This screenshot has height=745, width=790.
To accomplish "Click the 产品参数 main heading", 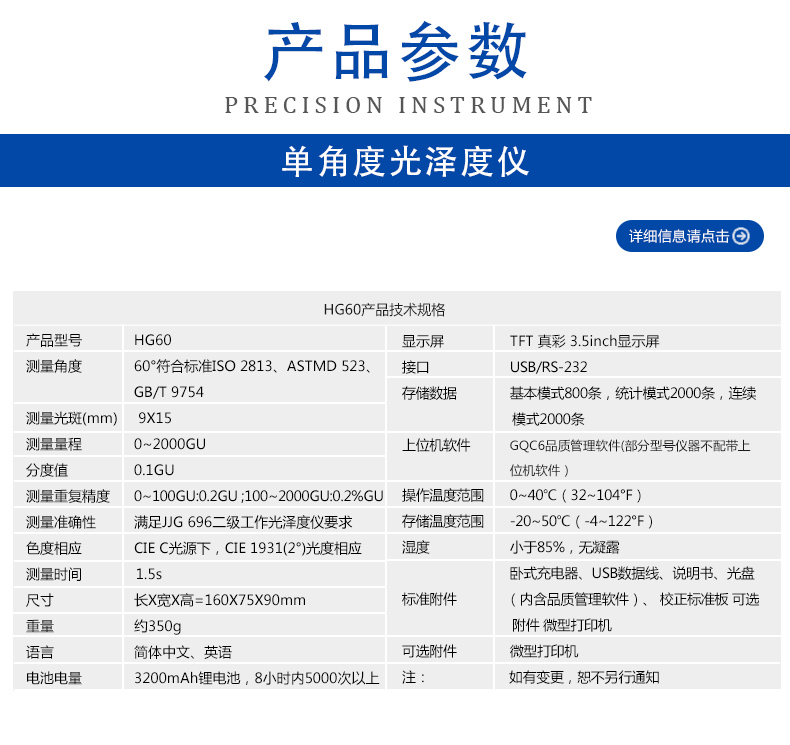I will click(x=395, y=52).
